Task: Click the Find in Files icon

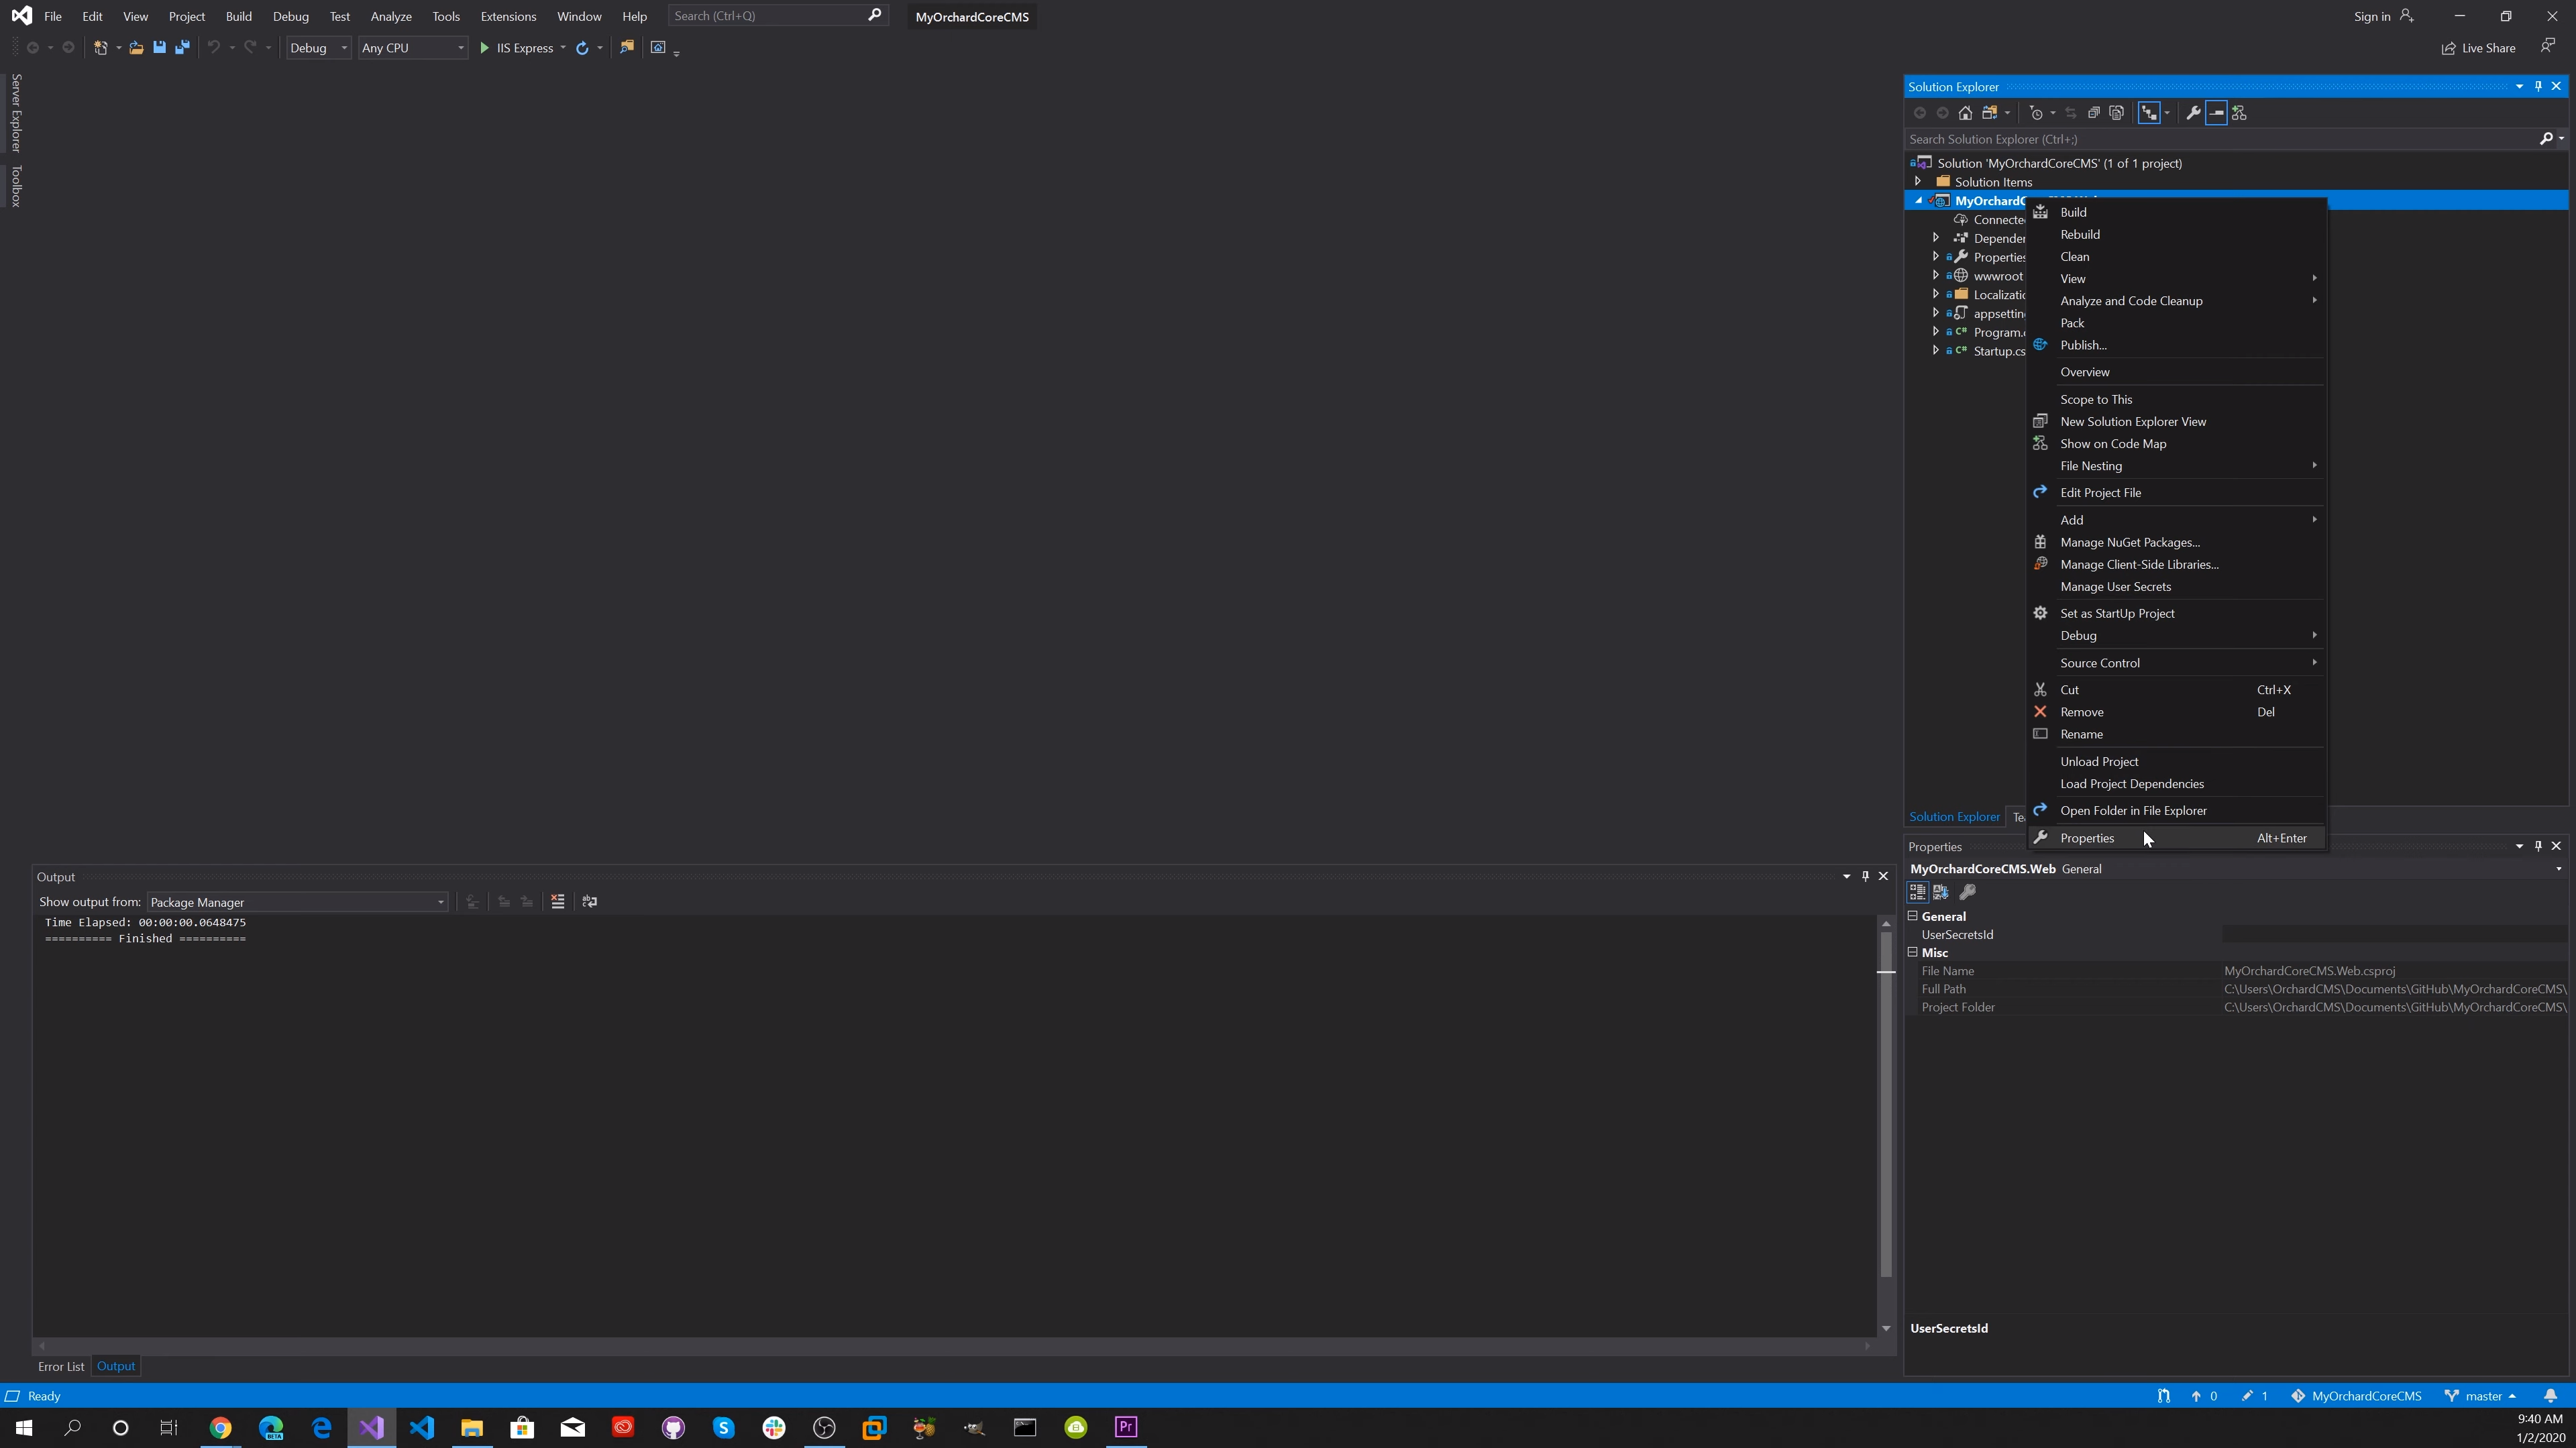Action: click(x=627, y=47)
